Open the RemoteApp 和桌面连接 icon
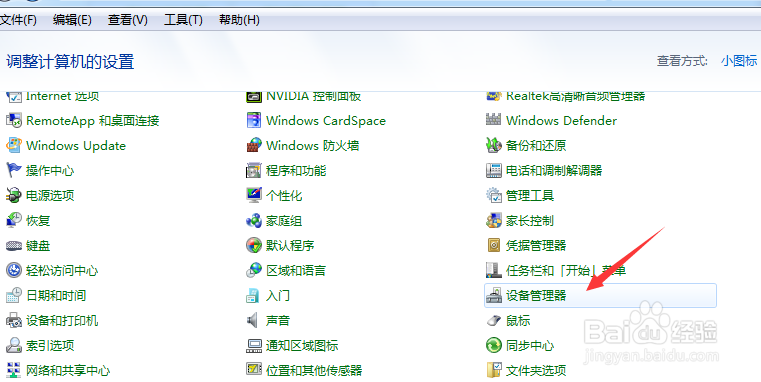The image size is (761, 382). coord(14,120)
